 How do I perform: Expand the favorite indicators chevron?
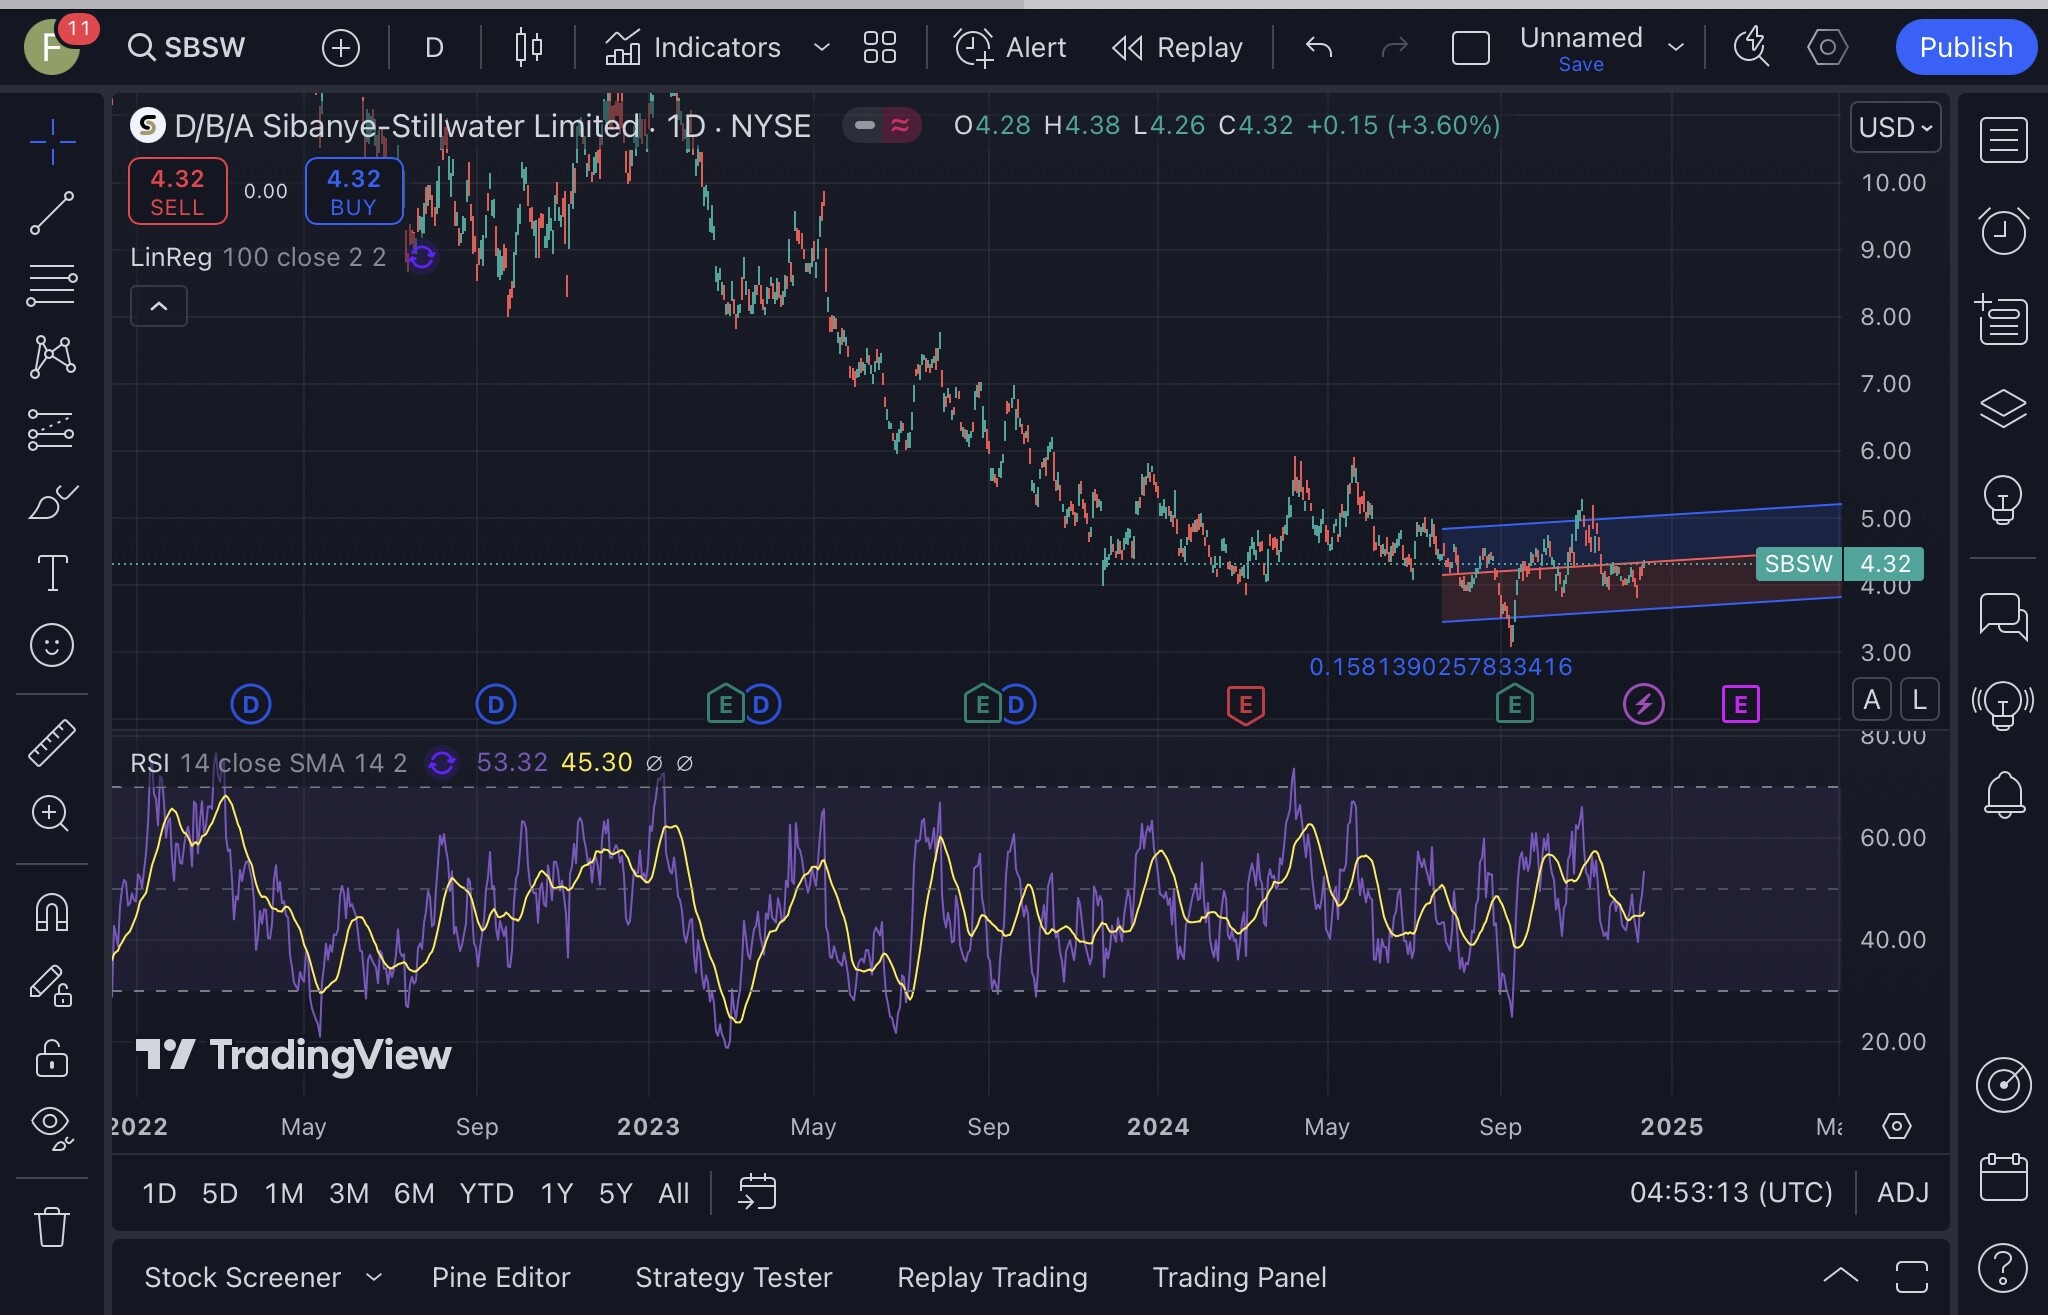tap(821, 47)
